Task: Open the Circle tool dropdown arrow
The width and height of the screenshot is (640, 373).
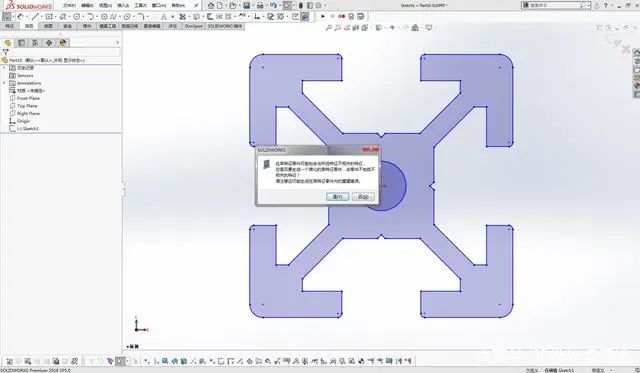Action: click(x=82, y=17)
